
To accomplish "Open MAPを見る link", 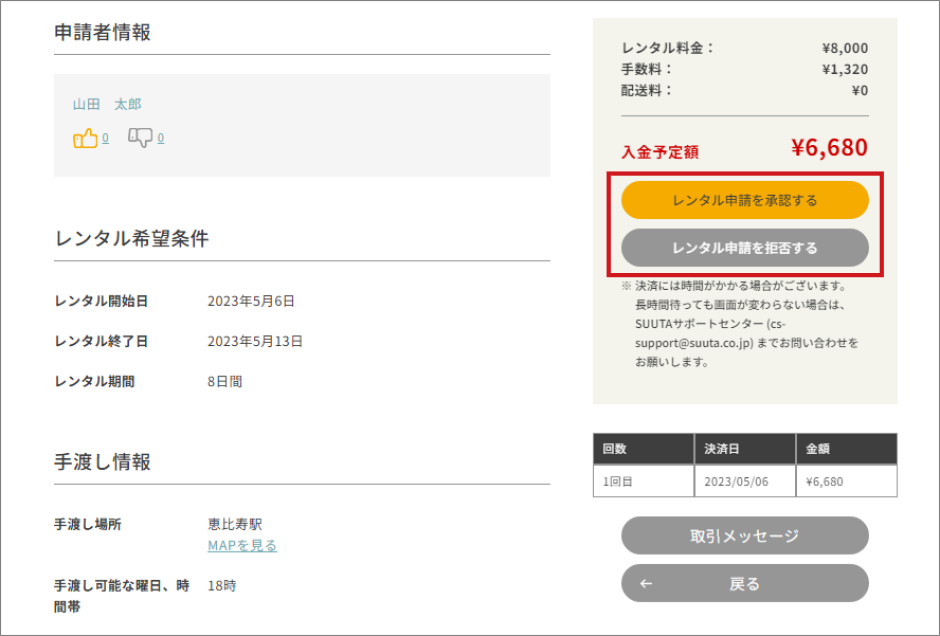I will (x=242, y=545).
